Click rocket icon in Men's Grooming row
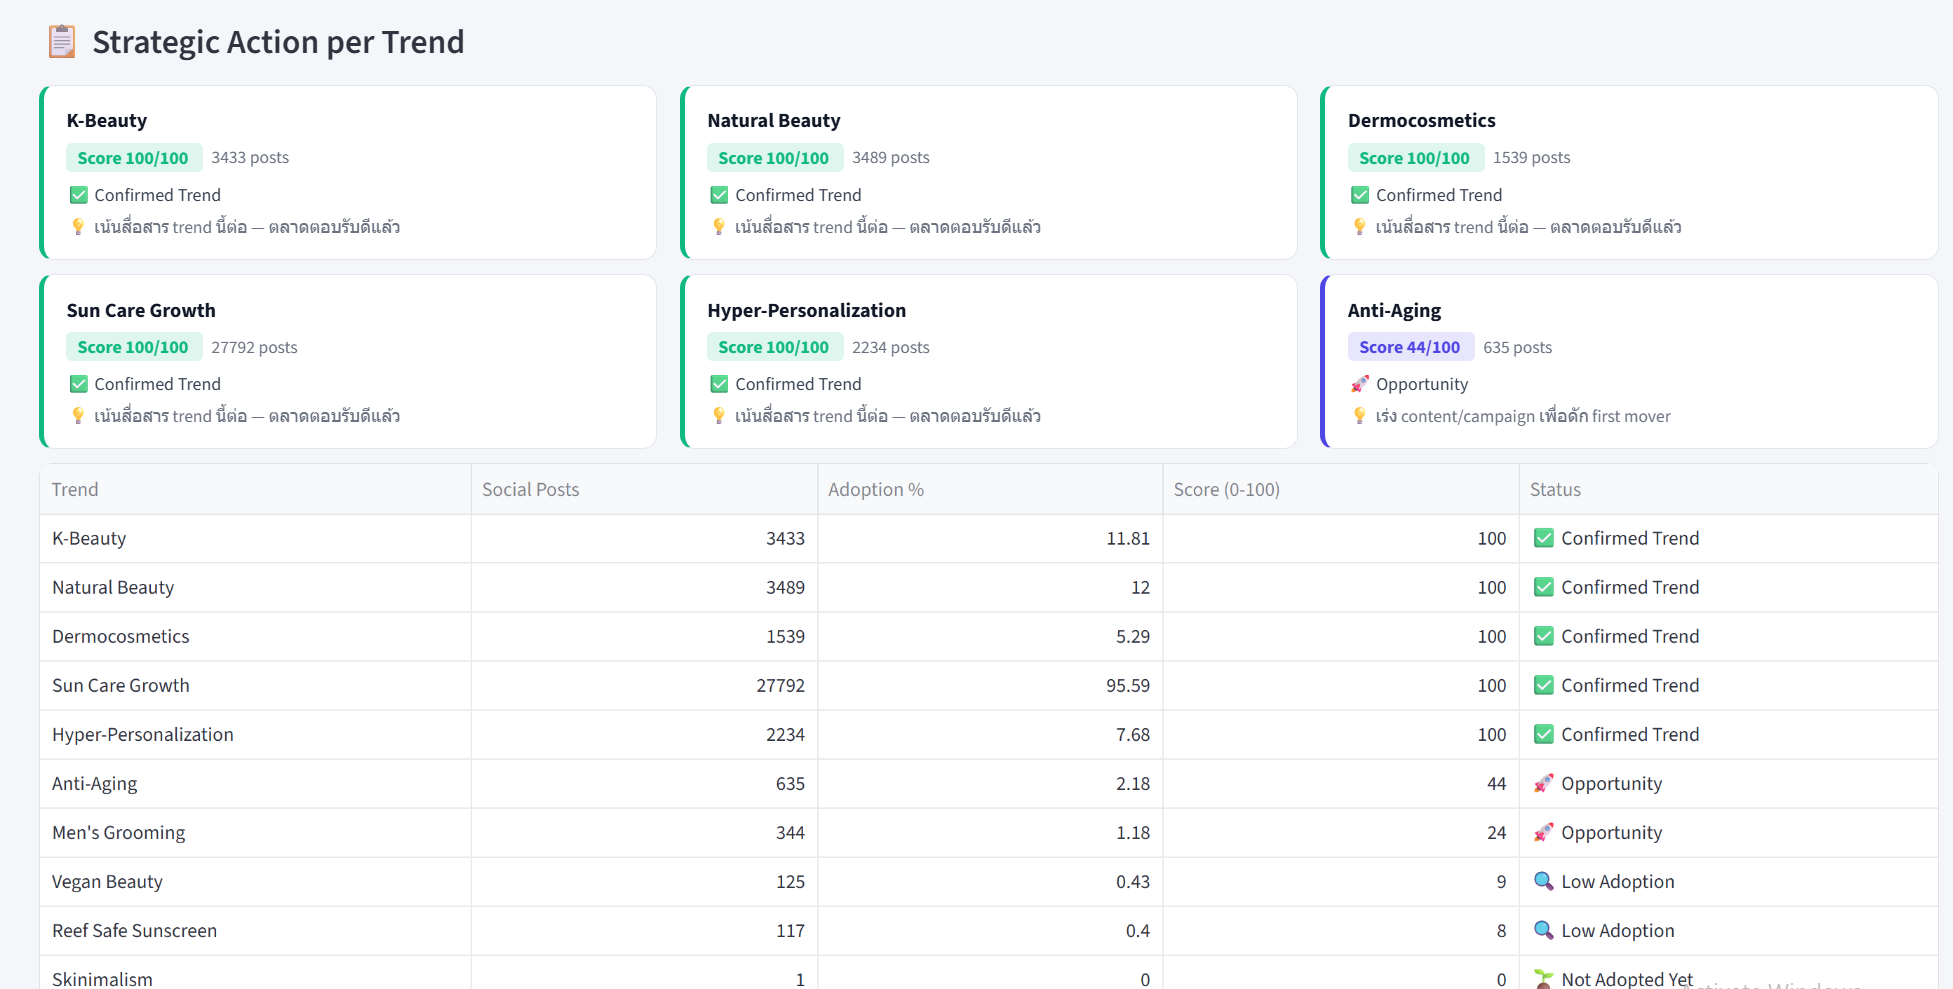The height and width of the screenshot is (989, 1953). 1543,832
